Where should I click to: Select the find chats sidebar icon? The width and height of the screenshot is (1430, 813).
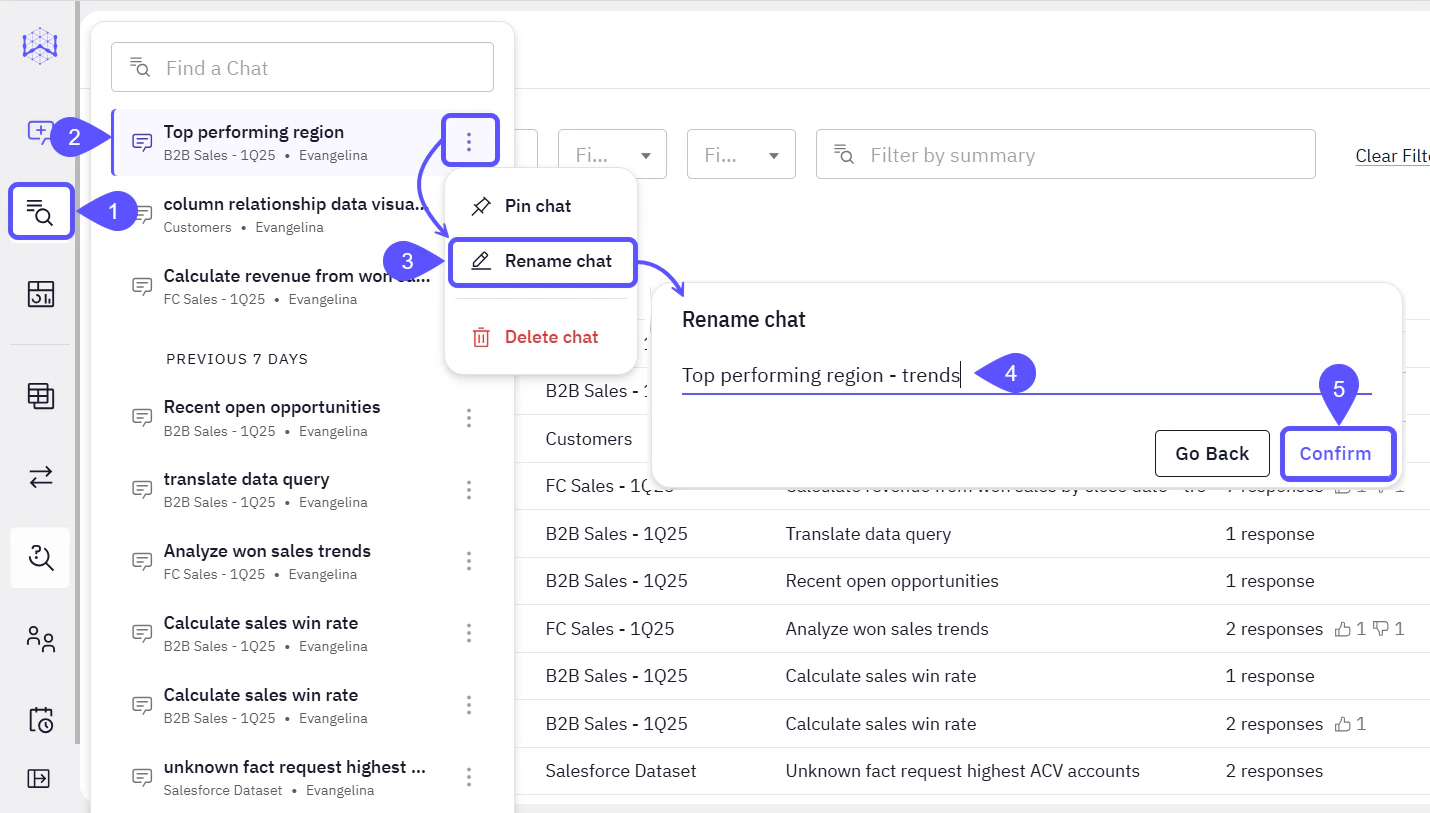[40, 211]
